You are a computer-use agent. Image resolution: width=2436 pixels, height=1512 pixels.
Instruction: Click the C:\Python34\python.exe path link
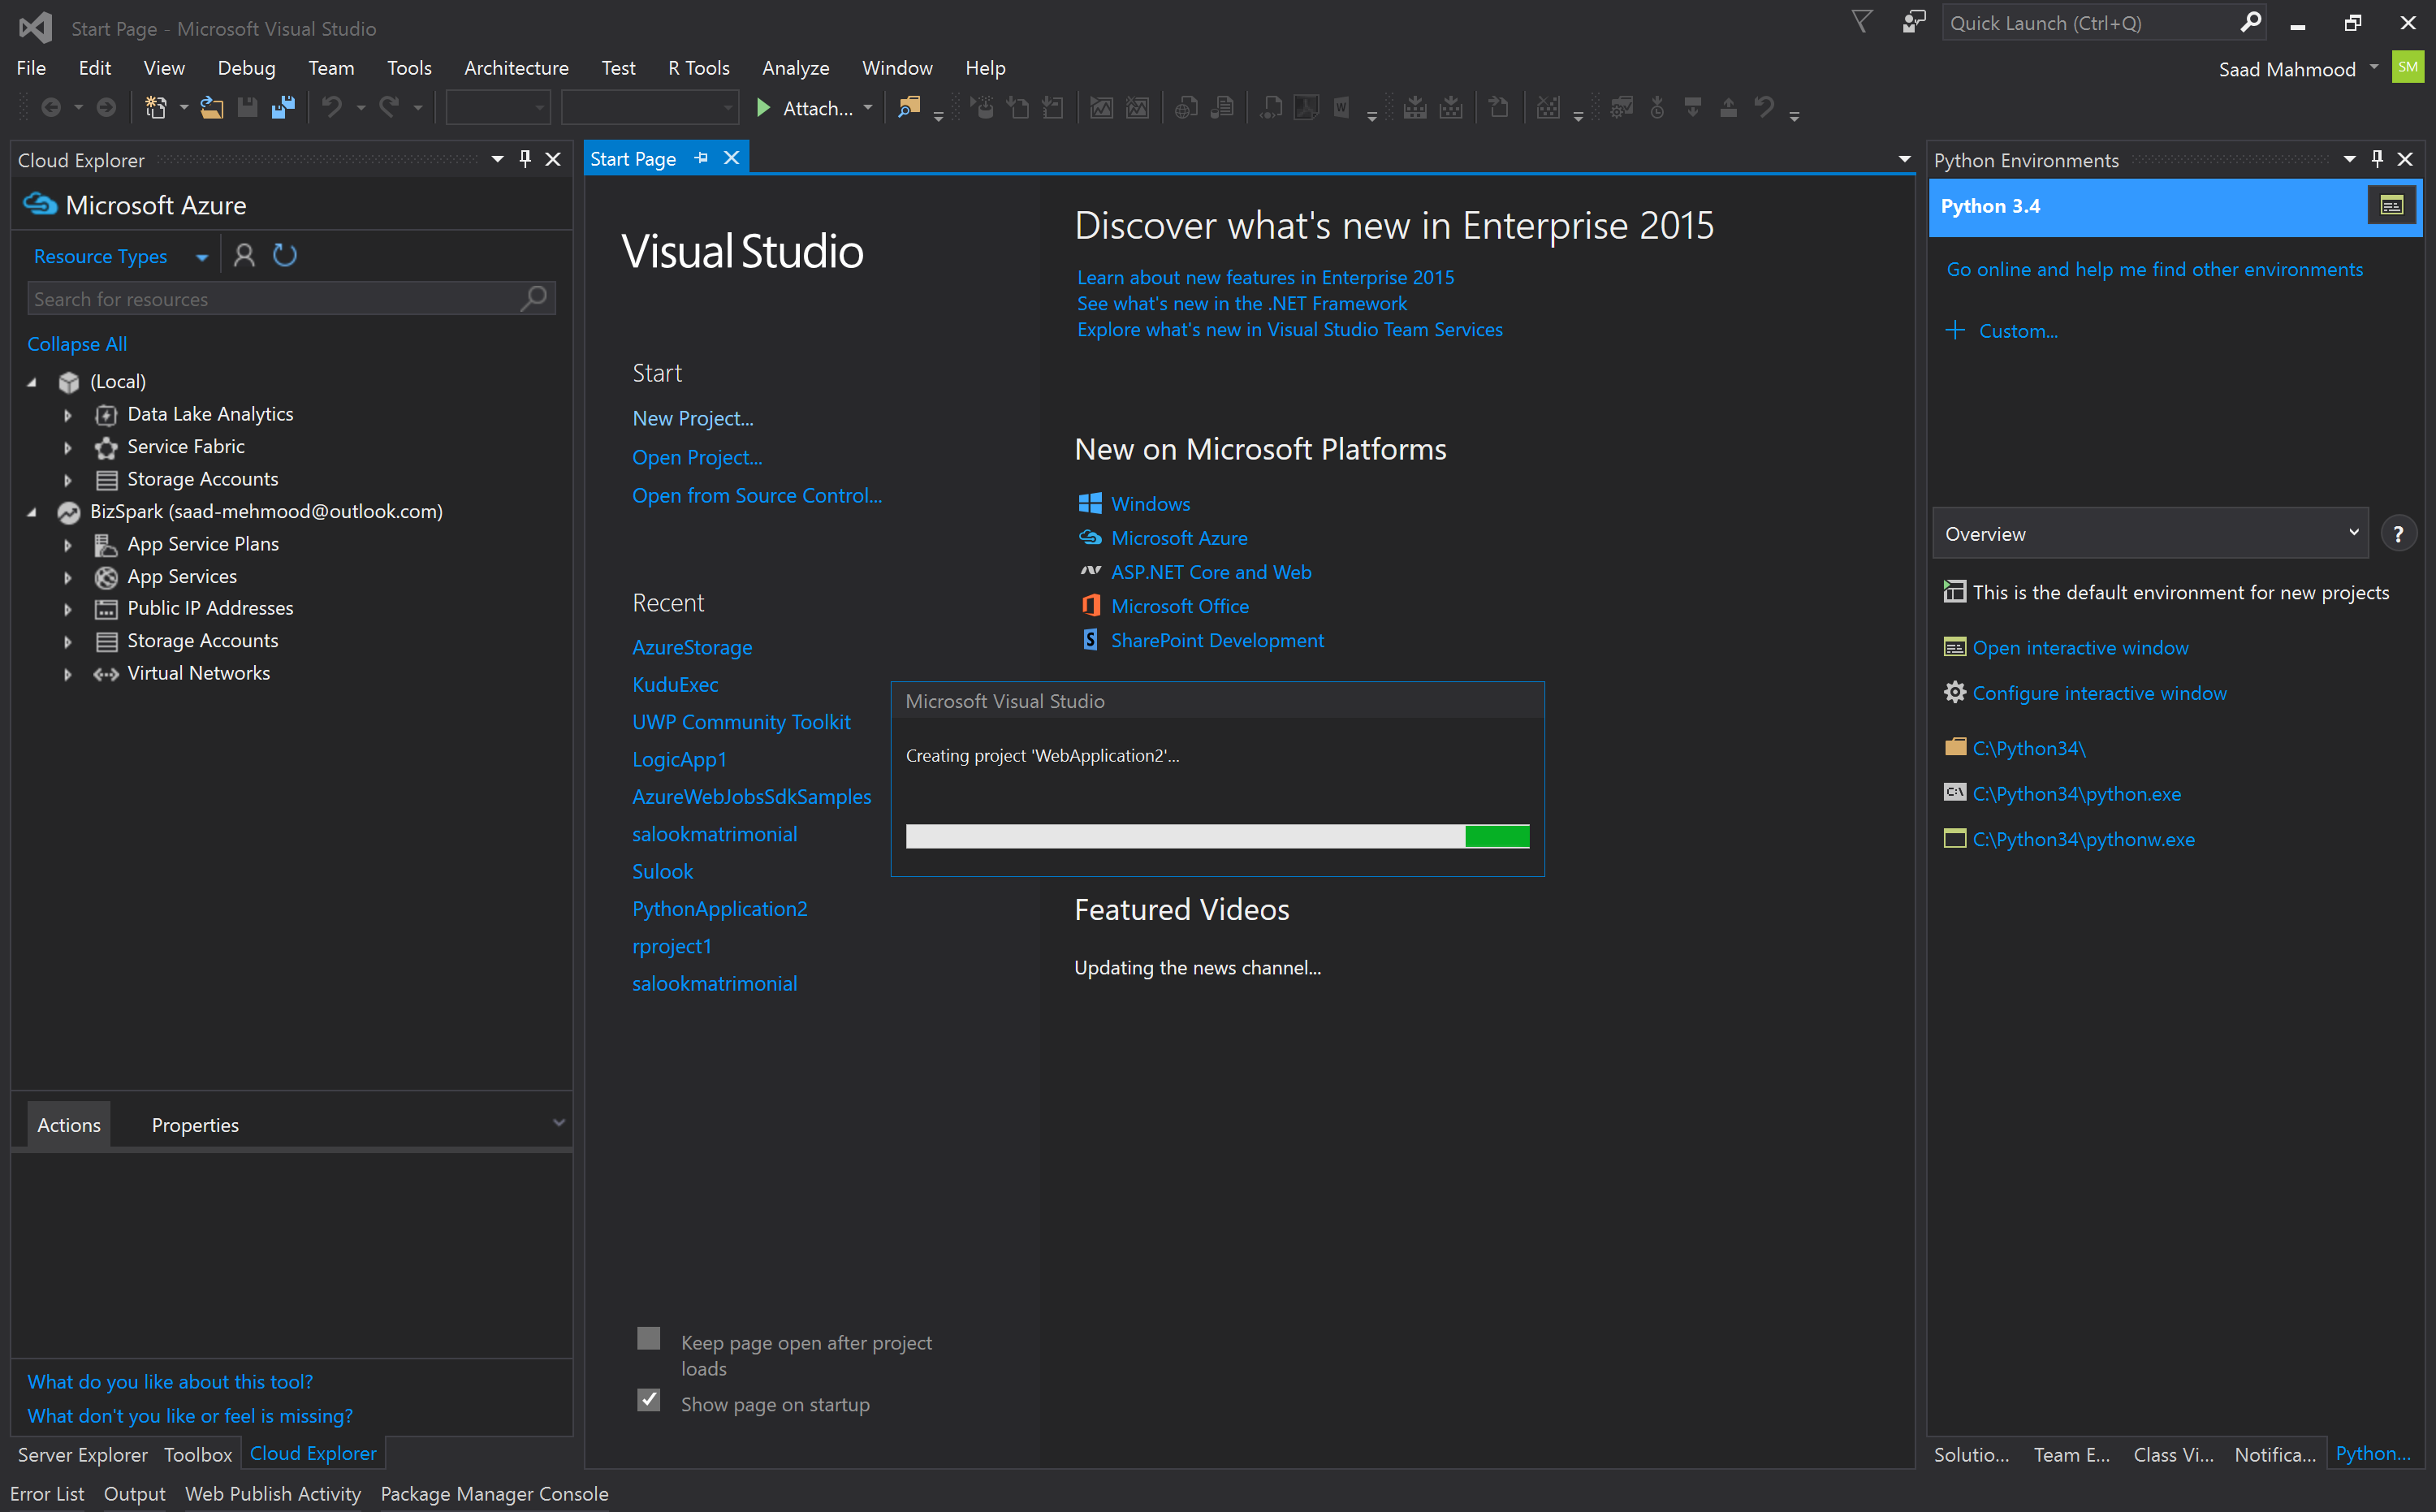click(x=2076, y=793)
